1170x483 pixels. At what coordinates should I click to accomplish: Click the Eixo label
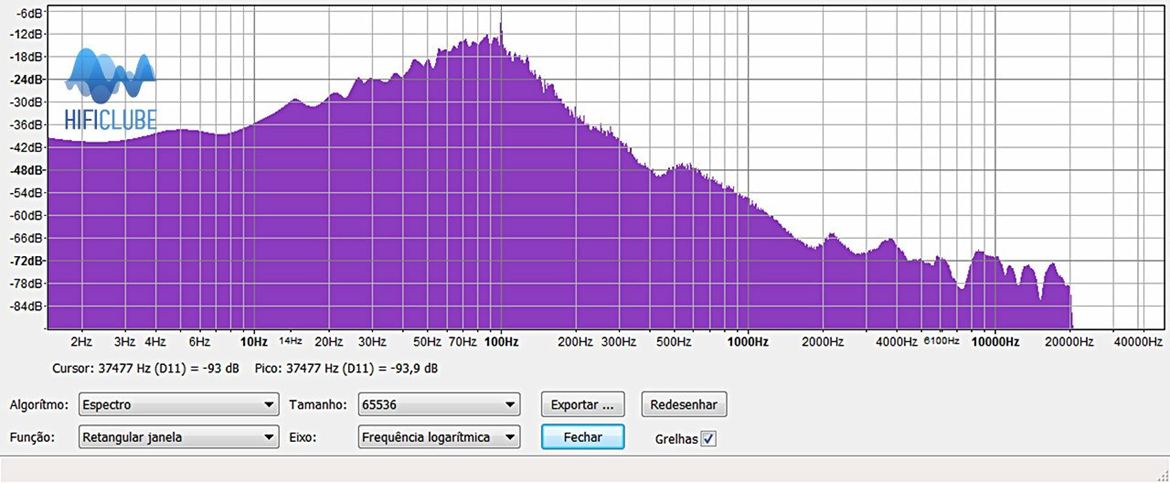coord(303,437)
